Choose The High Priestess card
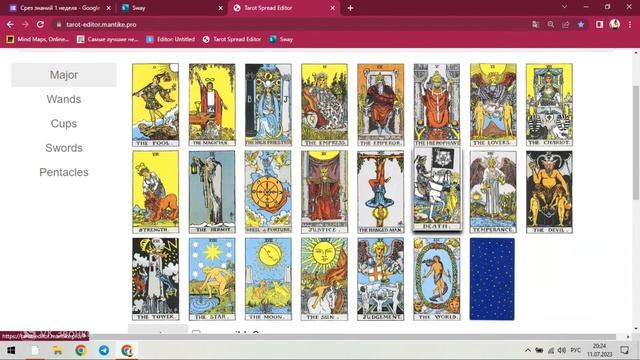 point(268,105)
